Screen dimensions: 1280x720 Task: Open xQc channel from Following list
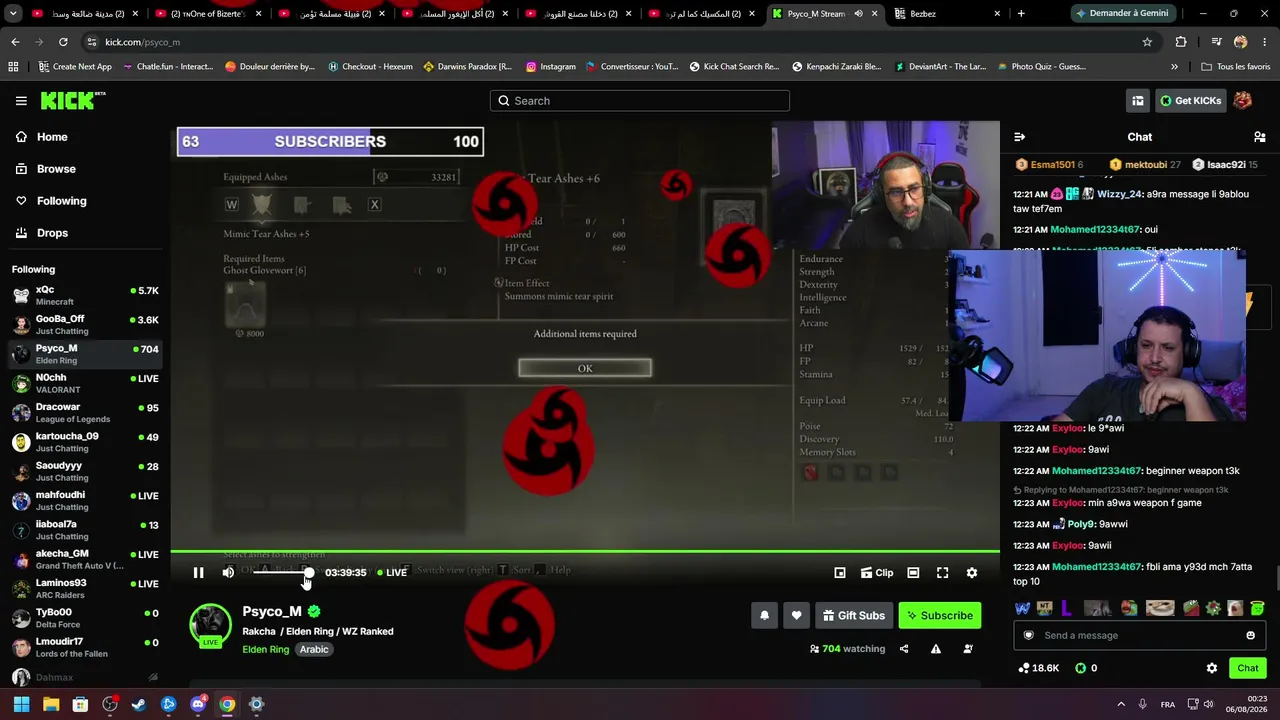point(85,295)
